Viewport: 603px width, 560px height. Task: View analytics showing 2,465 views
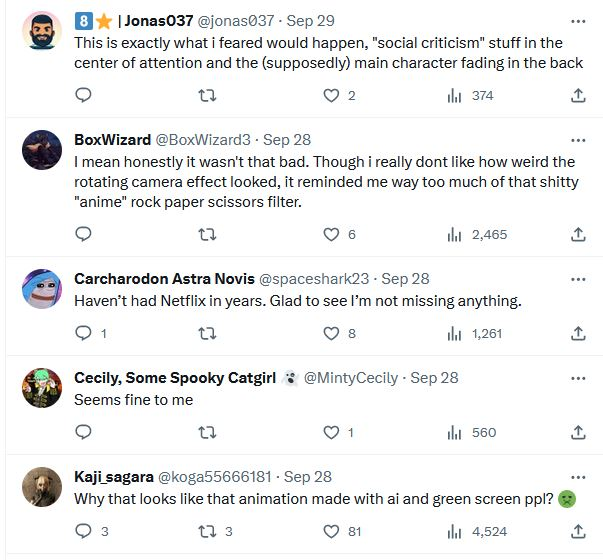coord(455,234)
